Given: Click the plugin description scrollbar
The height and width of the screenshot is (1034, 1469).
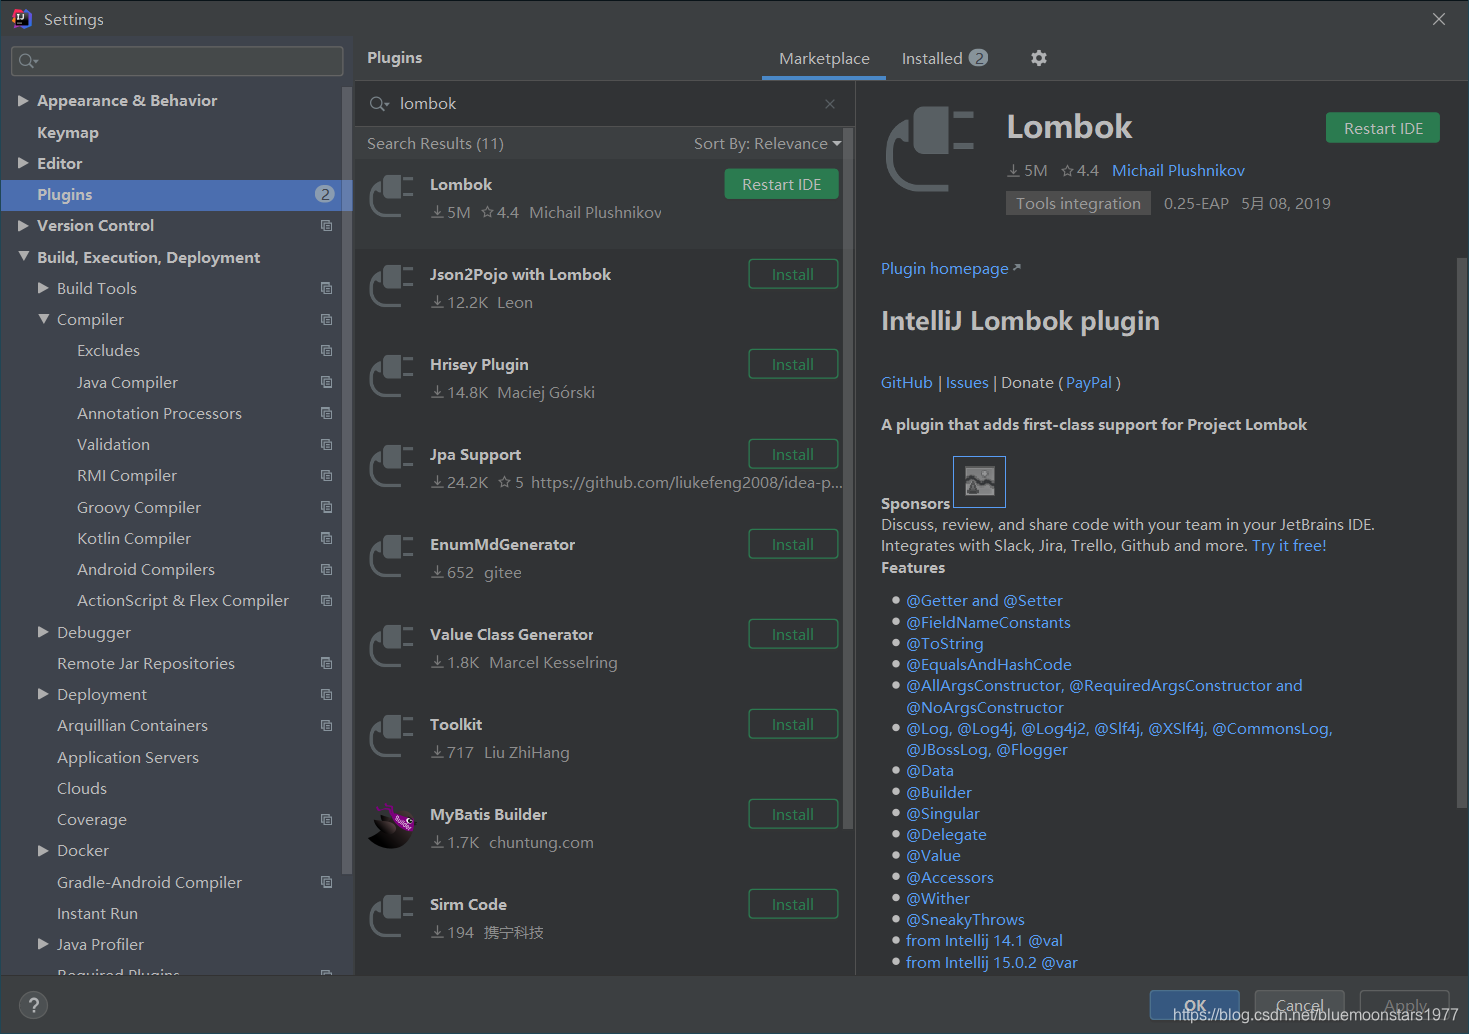Looking at the screenshot, I should point(1461,532).
